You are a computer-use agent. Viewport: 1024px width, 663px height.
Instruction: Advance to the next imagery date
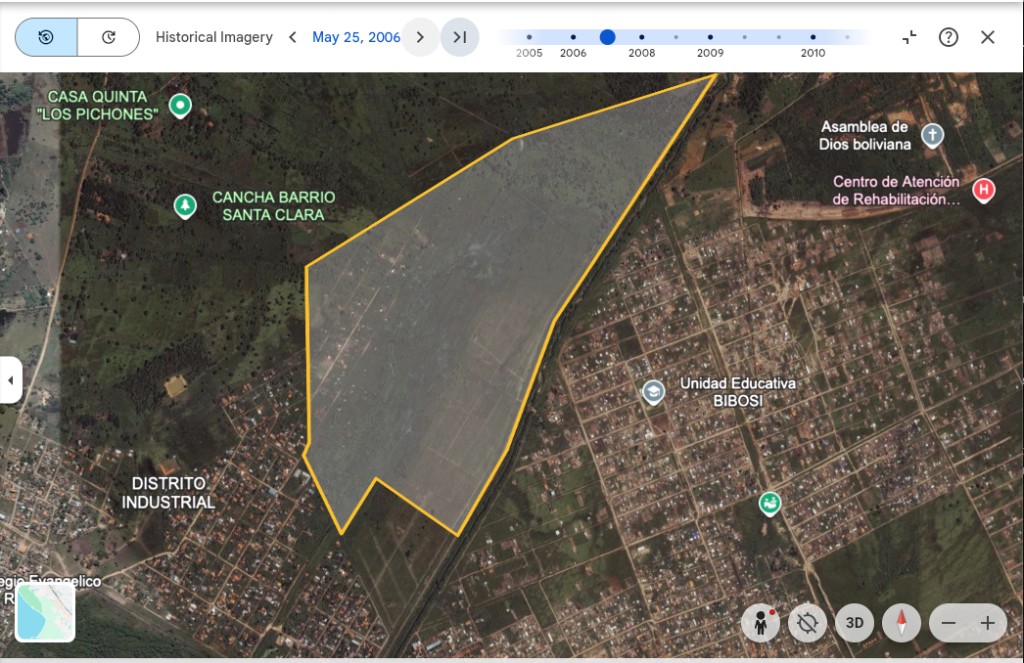[x=420, y=37]
